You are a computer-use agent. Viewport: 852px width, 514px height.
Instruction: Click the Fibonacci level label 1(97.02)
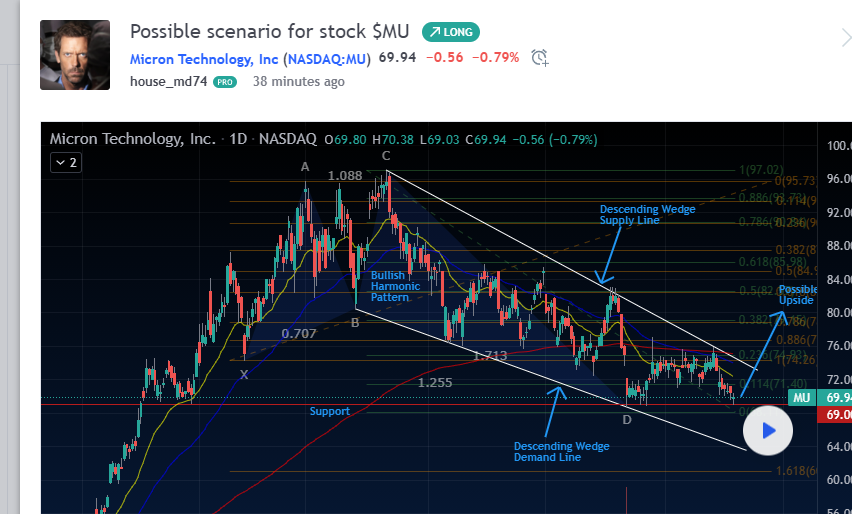[761, 170]
